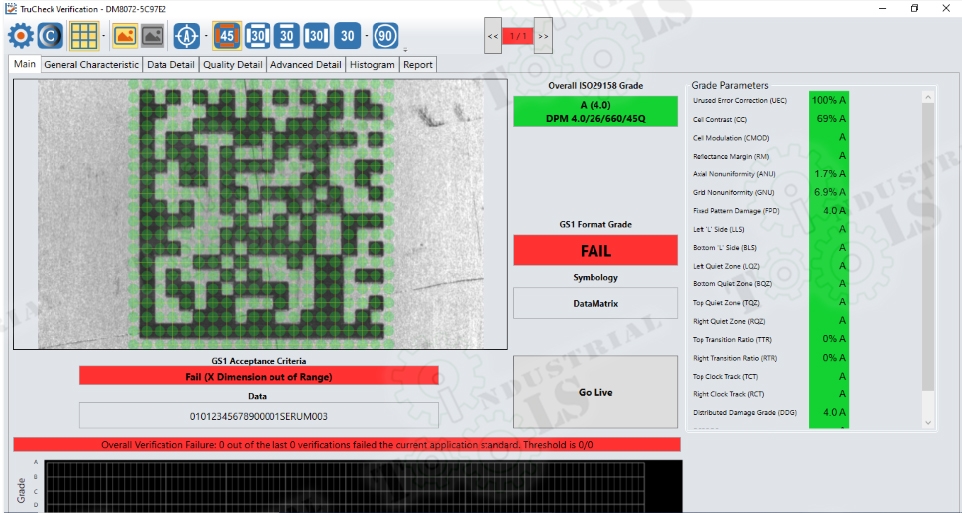The height and width of the screenshot is (513, 962).
Task: Select Right Quiet Zone (RQZ) row
Action: tap(770, 320)
